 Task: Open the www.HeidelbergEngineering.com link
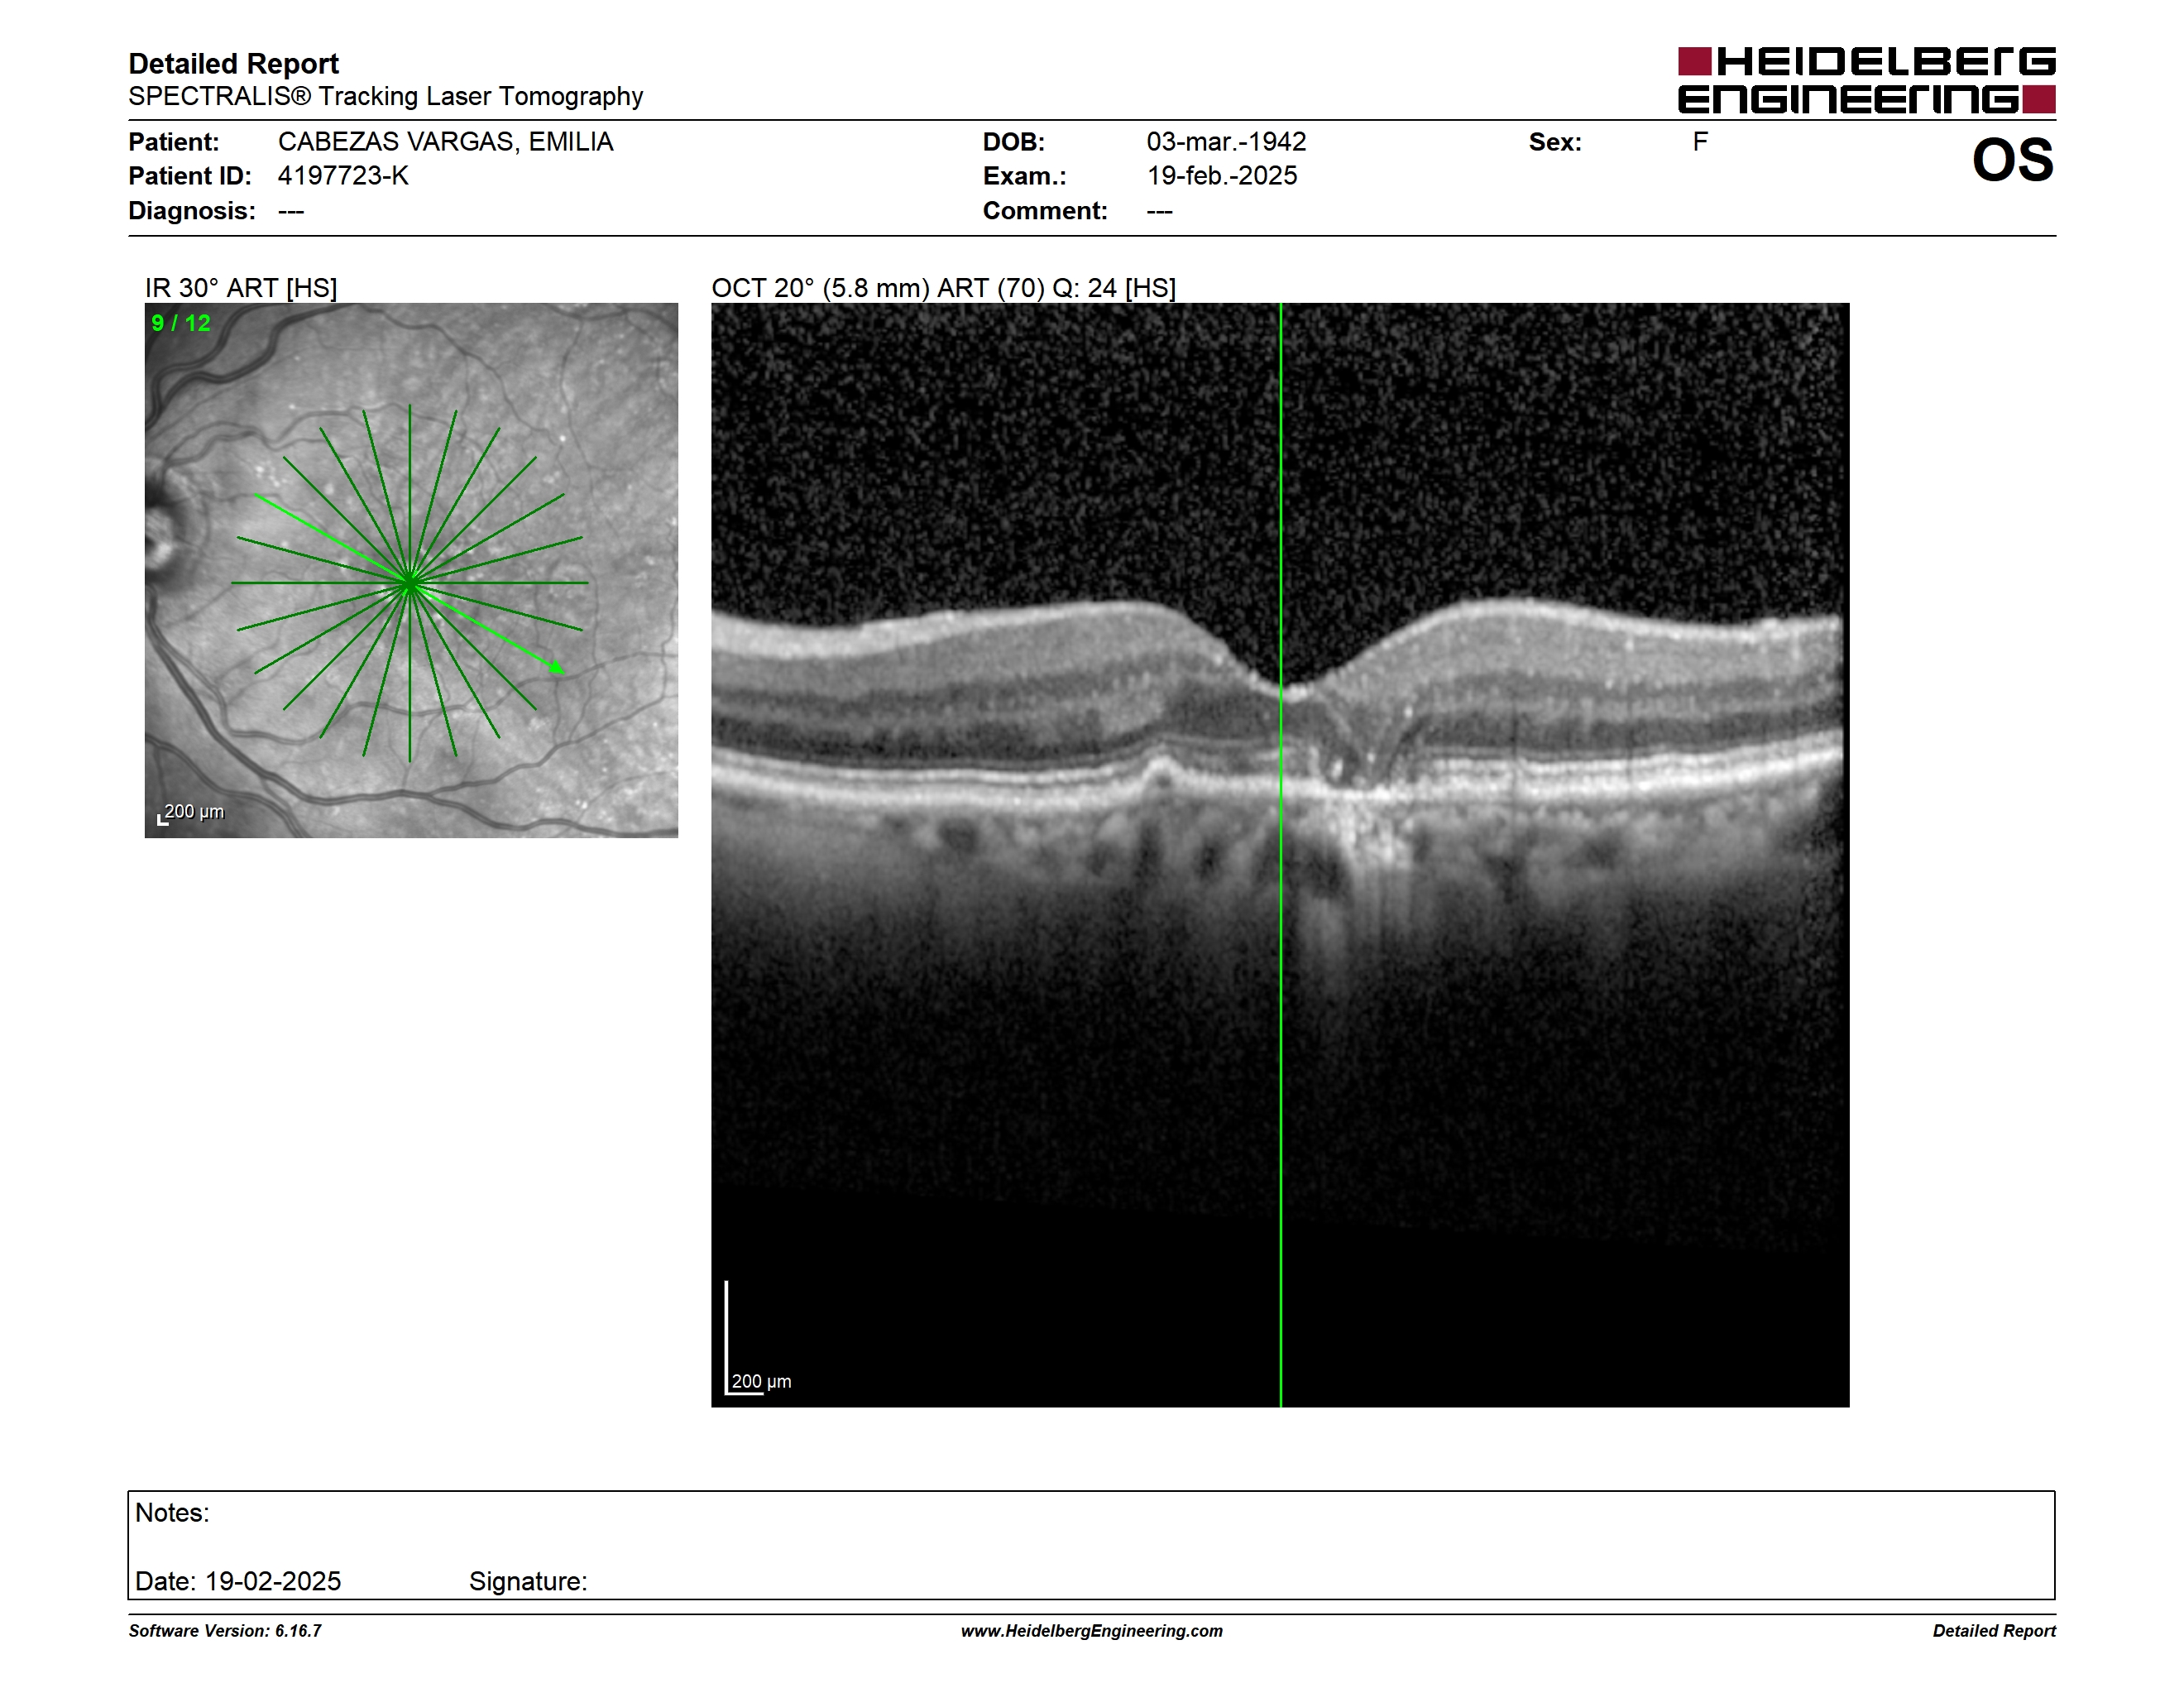point(1092,1631)
